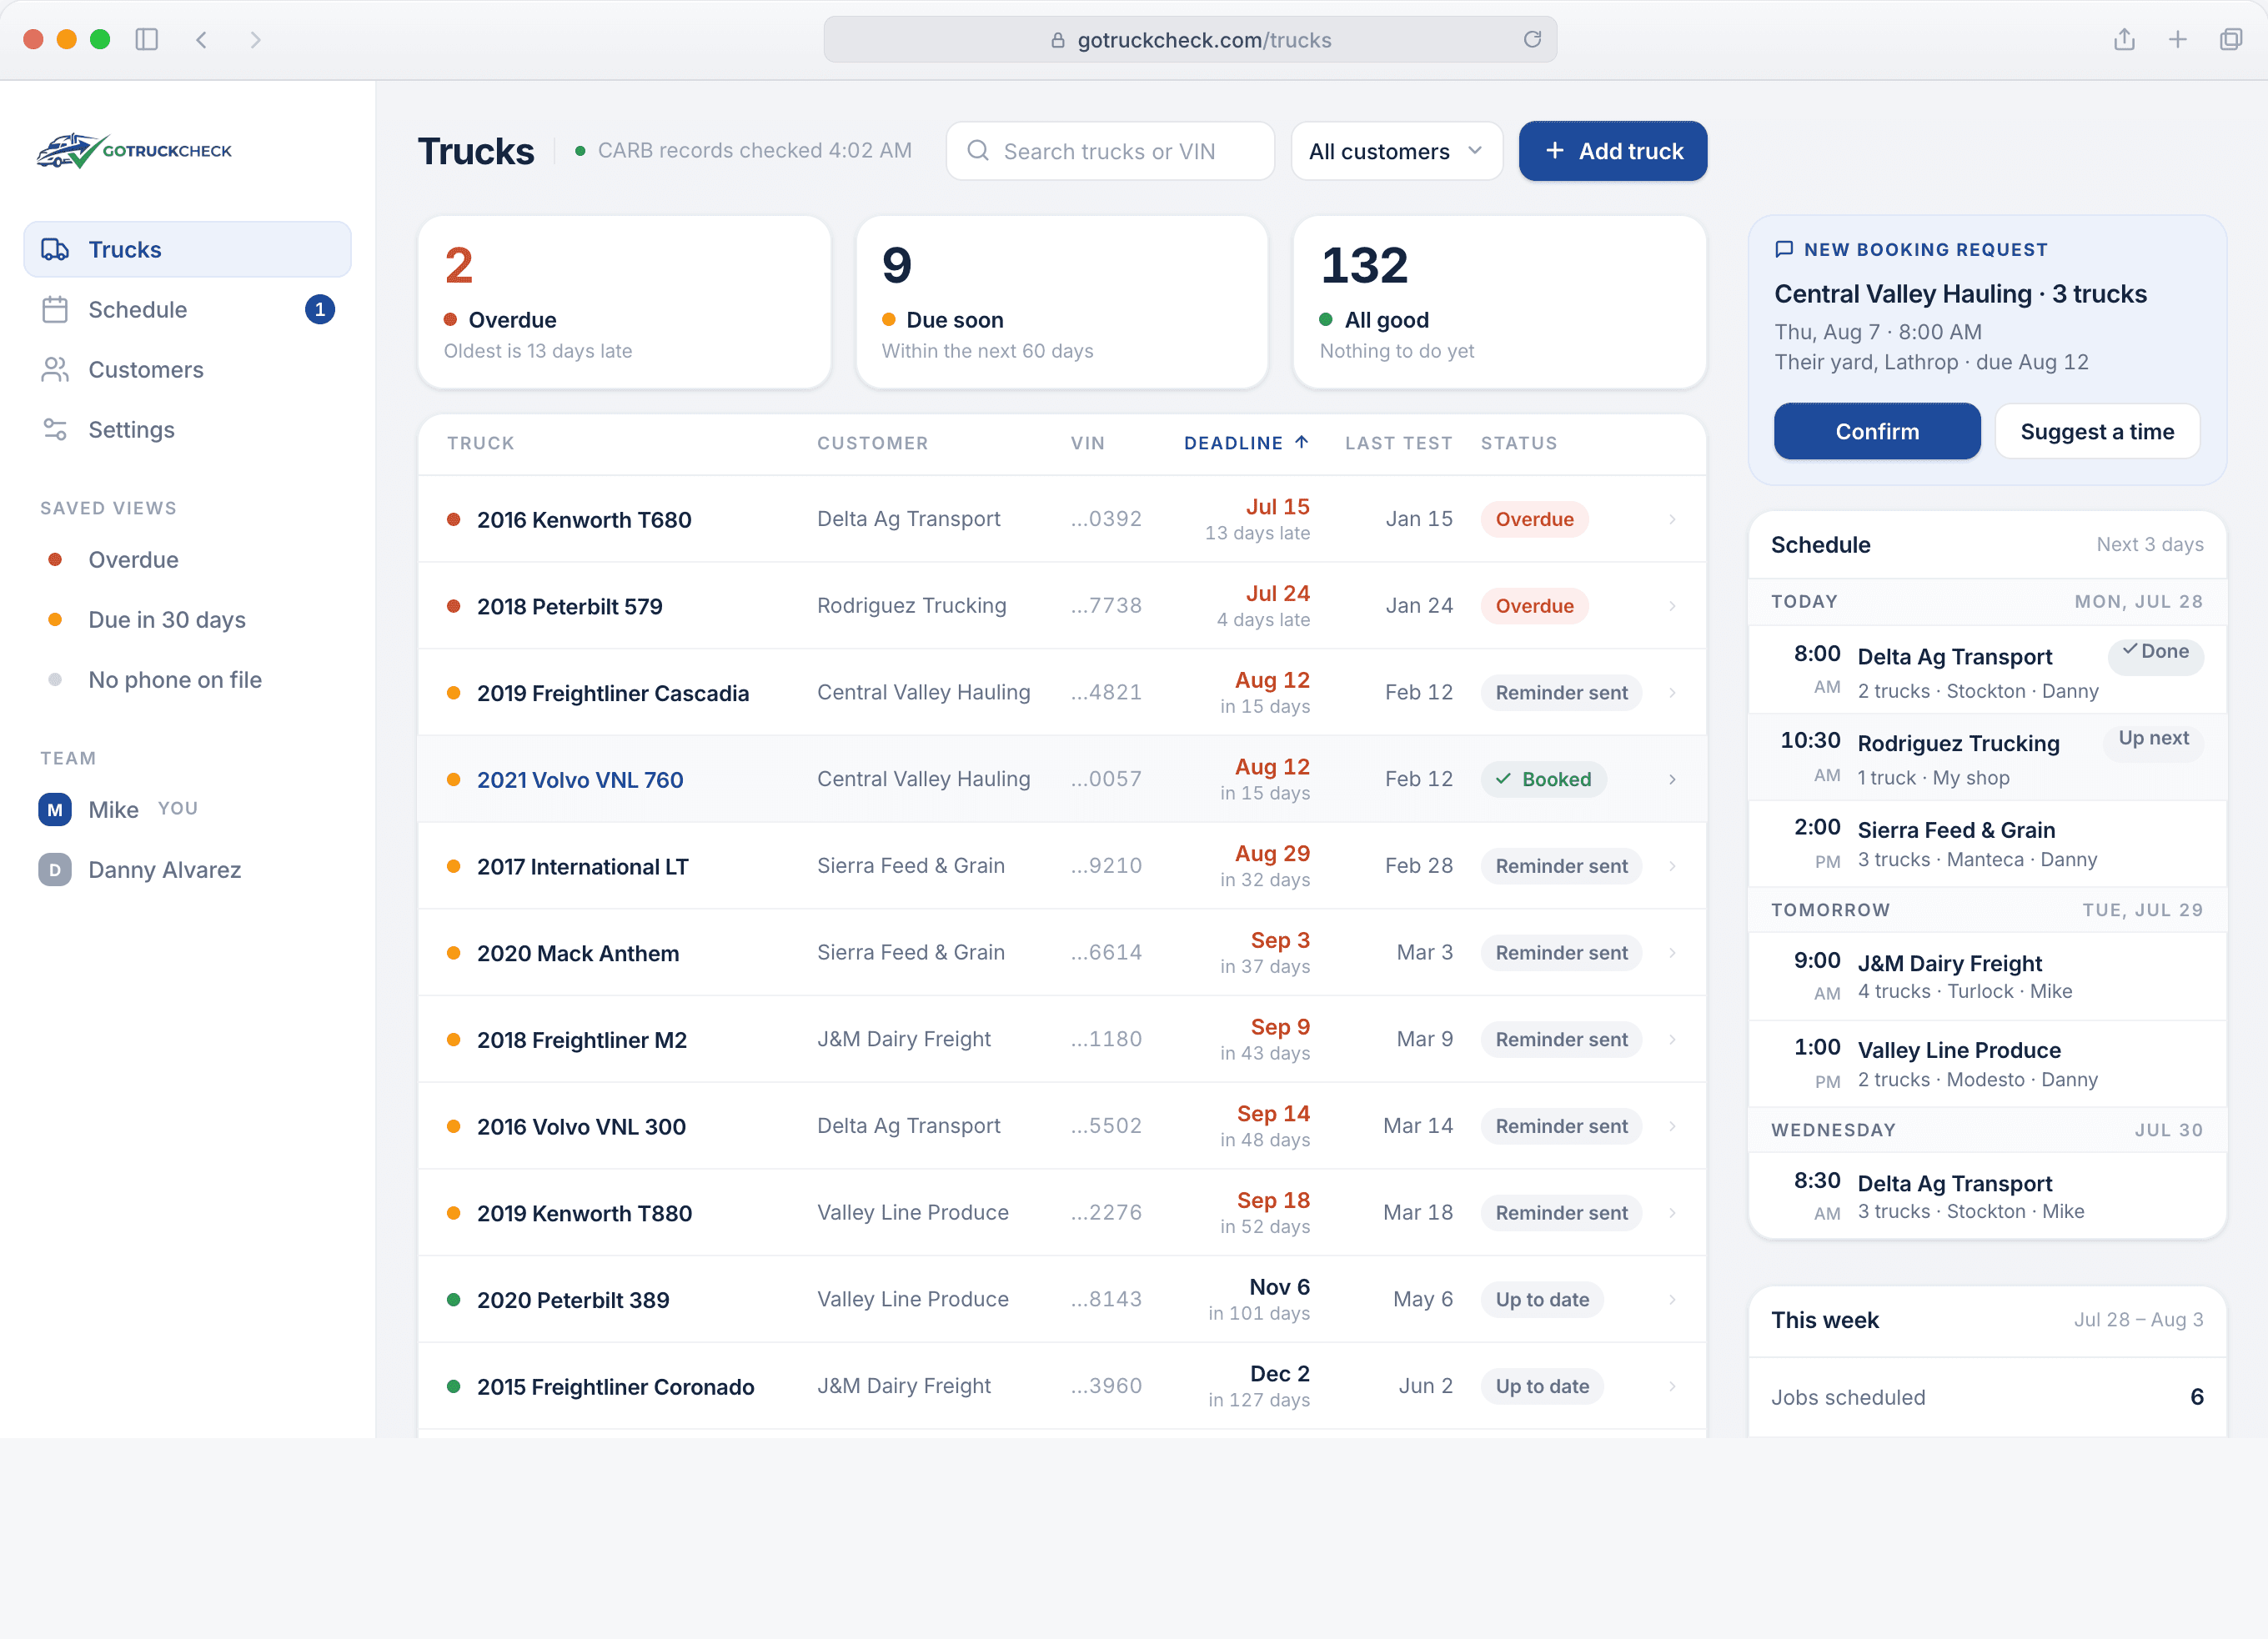
Task: Select the 2019 Kenworth T880 truck name
Action: (584, 1213)
